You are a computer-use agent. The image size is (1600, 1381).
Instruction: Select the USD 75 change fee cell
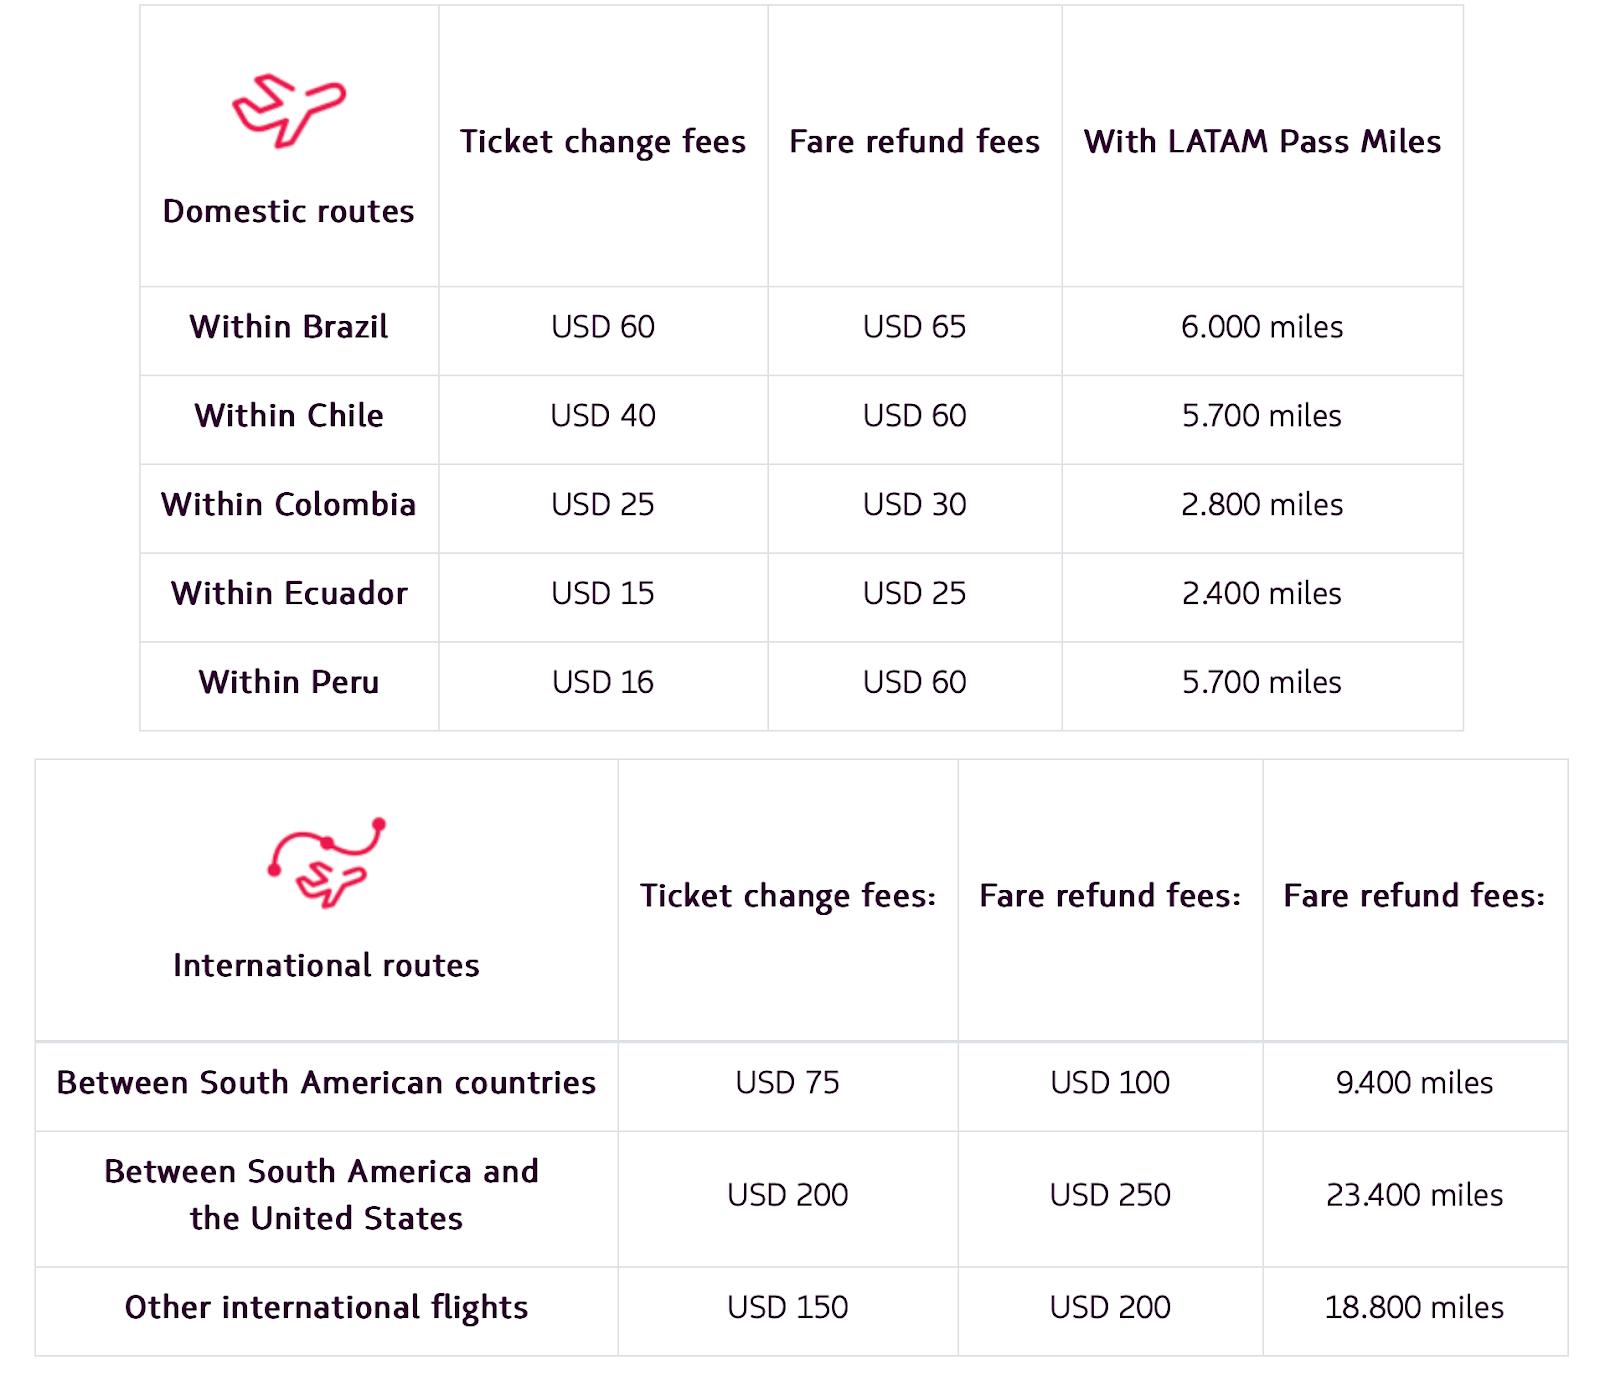click(787, 1083)
